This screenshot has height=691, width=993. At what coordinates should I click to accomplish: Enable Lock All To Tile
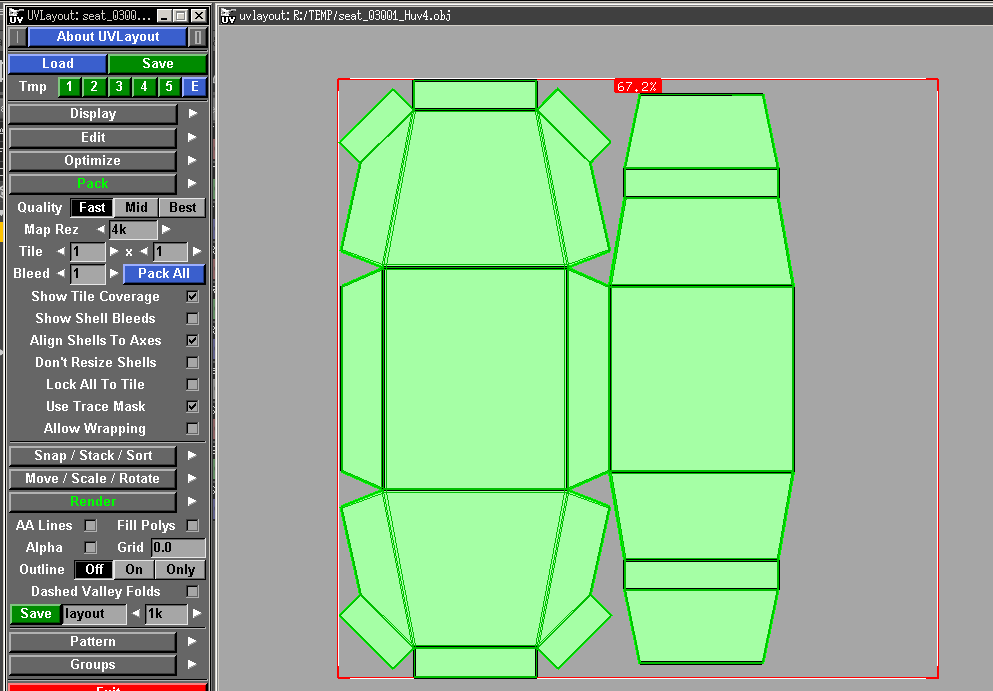coord(193,384)
